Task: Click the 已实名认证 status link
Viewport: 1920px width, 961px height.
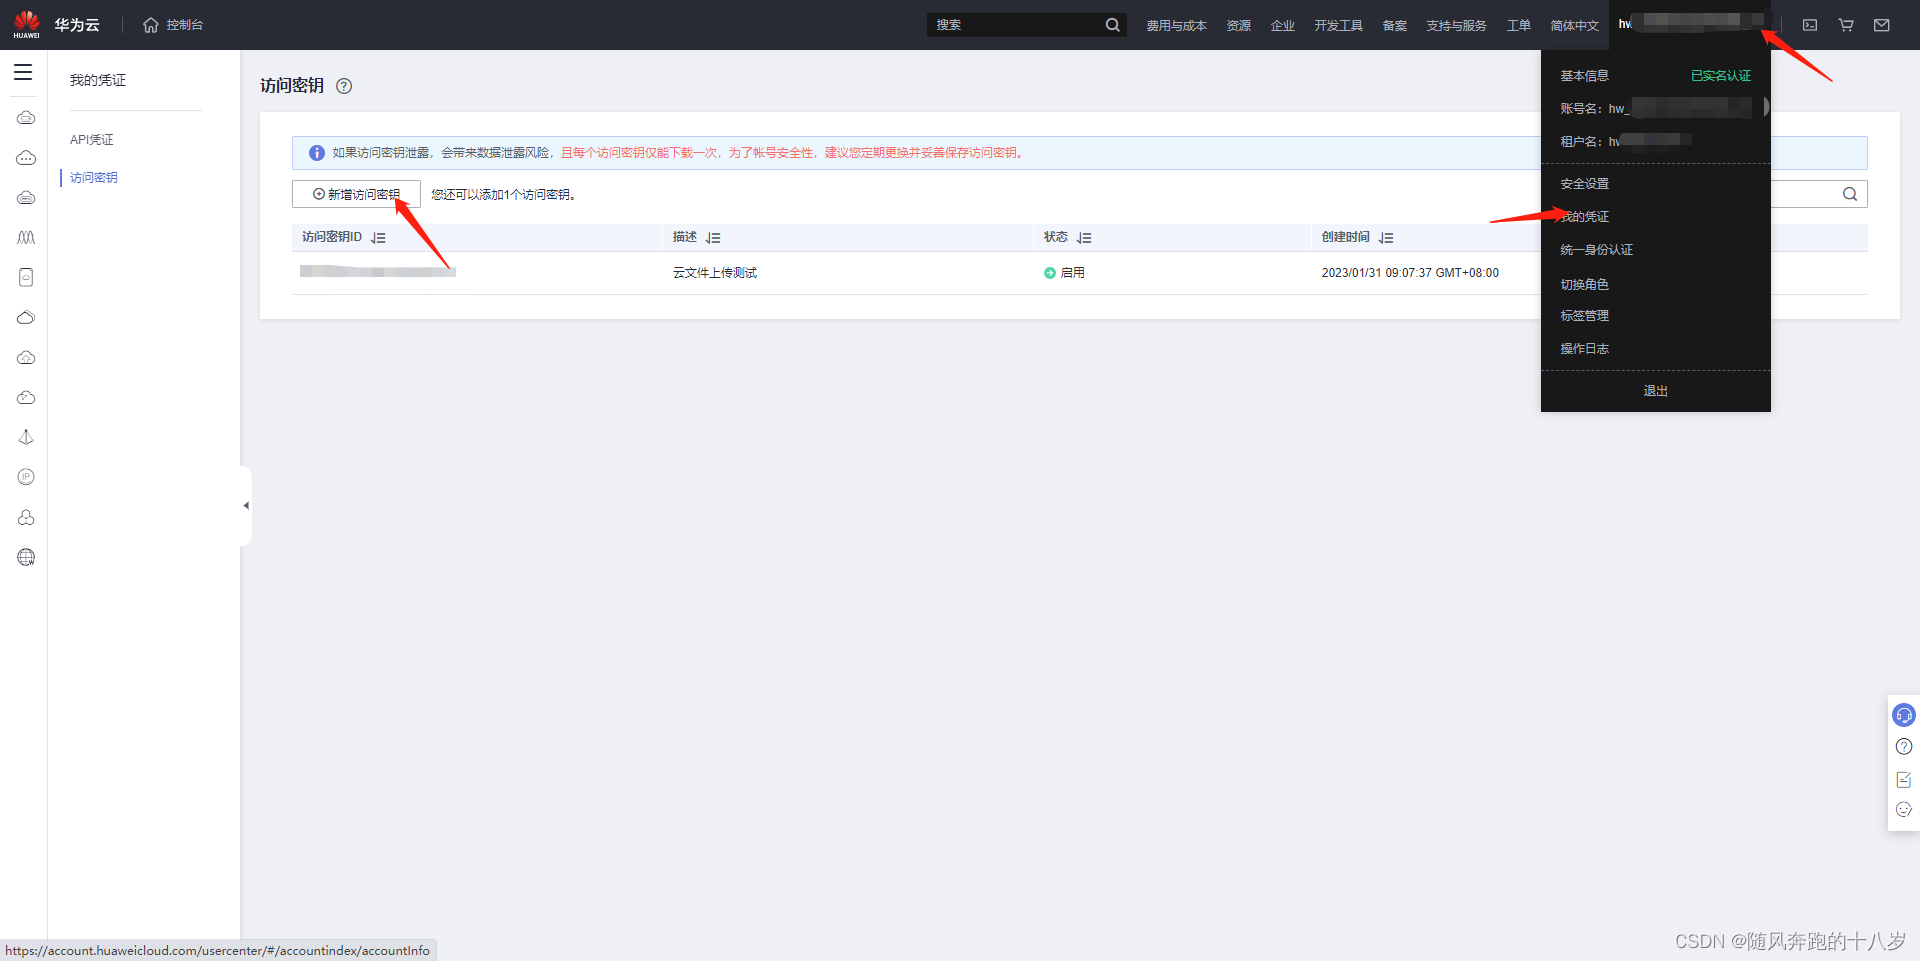Action: [x=1721, y=76]
